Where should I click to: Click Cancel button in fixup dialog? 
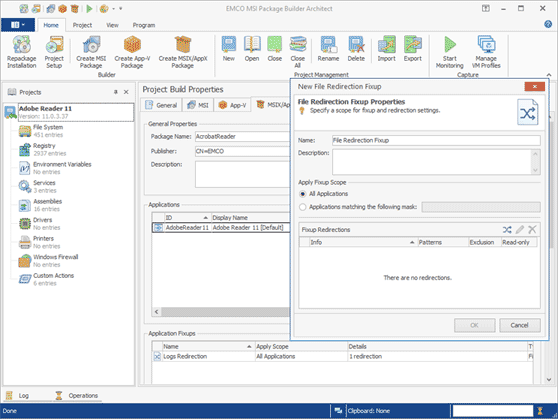tap(520, 325)
